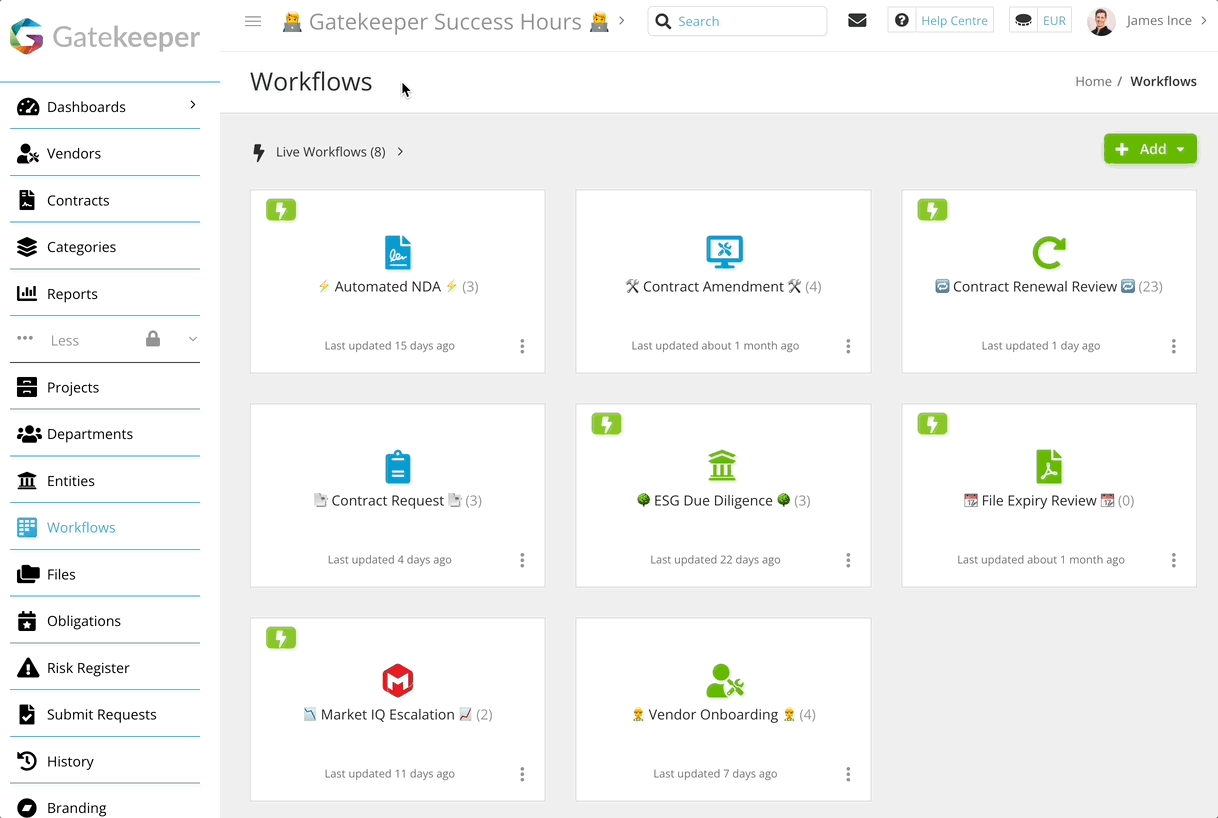Open the kebab menu on Contract Request card
Screen dimensions: 1218x818
(522, 560)
